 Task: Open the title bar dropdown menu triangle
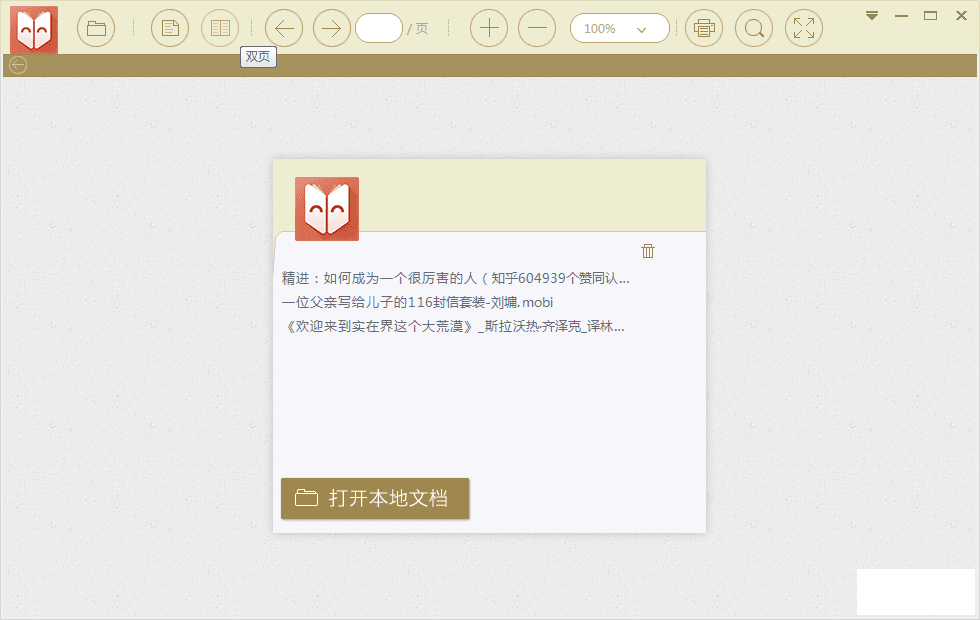(872, 15)
